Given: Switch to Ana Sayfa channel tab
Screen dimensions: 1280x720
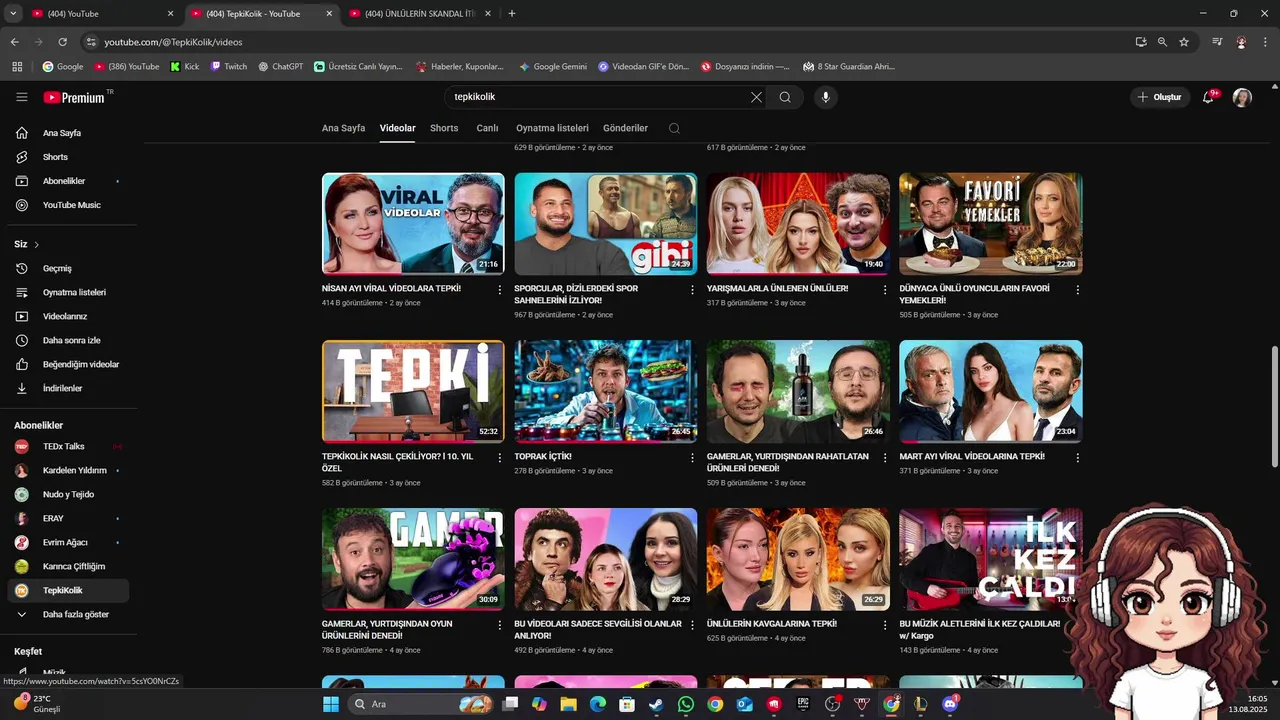Looking at the screenshot, I should [x=343, y=128].
